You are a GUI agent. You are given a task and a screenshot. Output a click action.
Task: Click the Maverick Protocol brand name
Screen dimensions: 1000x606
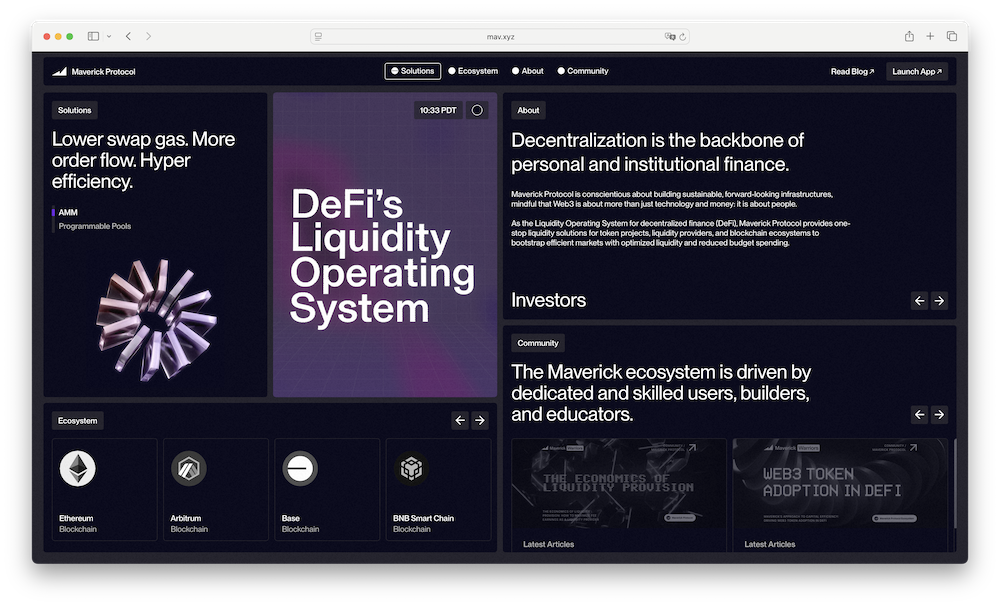tap(103, 71)
